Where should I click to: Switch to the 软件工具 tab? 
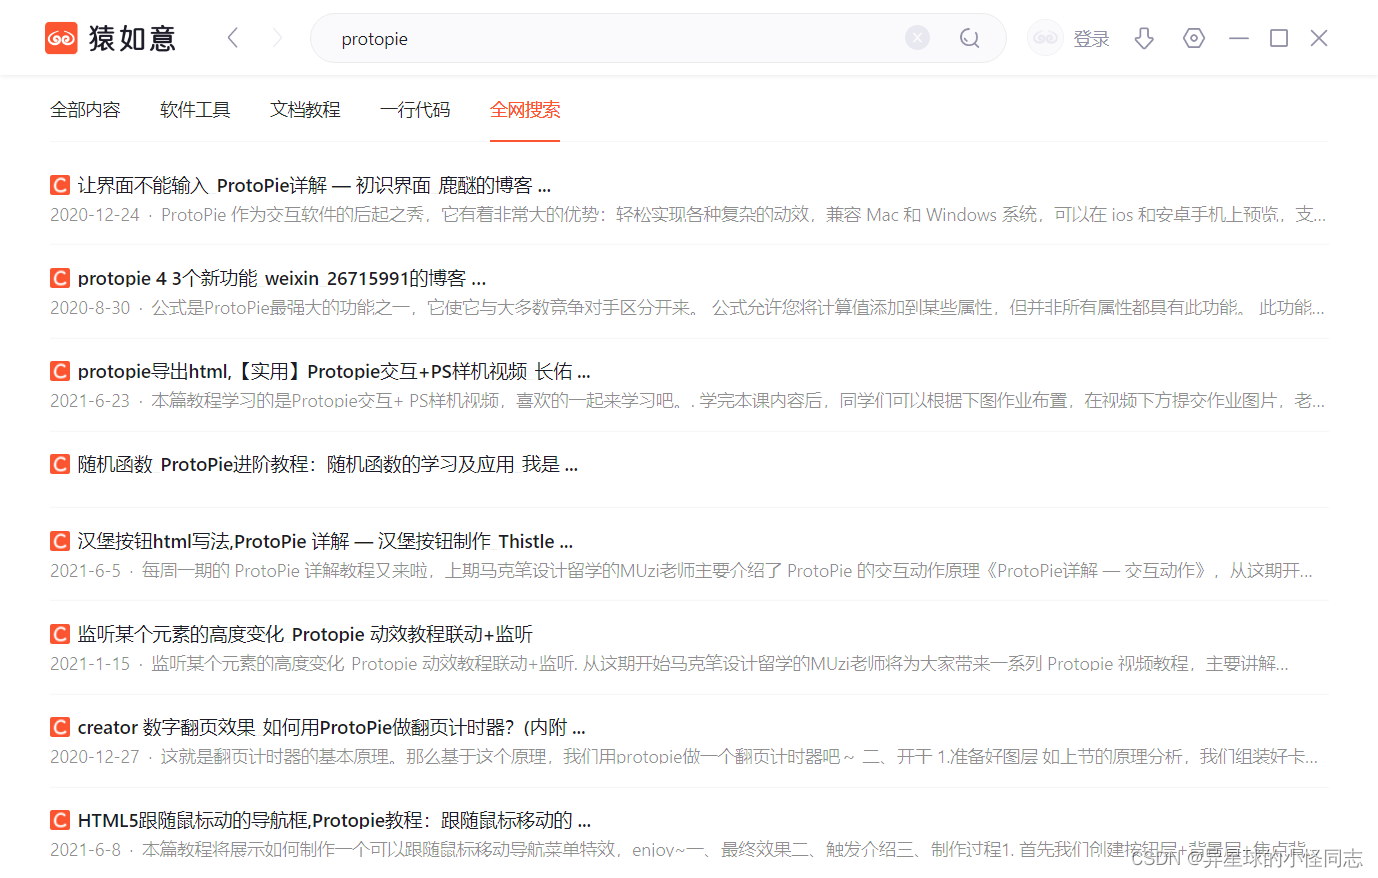click(x=195, y=110)
